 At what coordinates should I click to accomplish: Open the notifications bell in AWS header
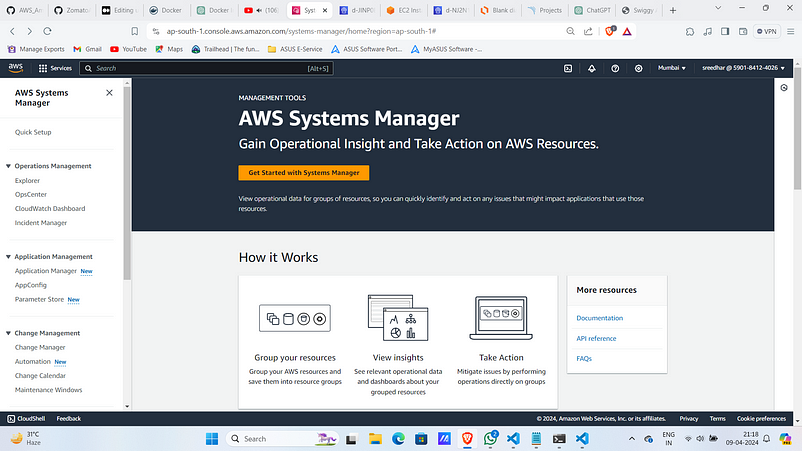click(x=592, y=68)
